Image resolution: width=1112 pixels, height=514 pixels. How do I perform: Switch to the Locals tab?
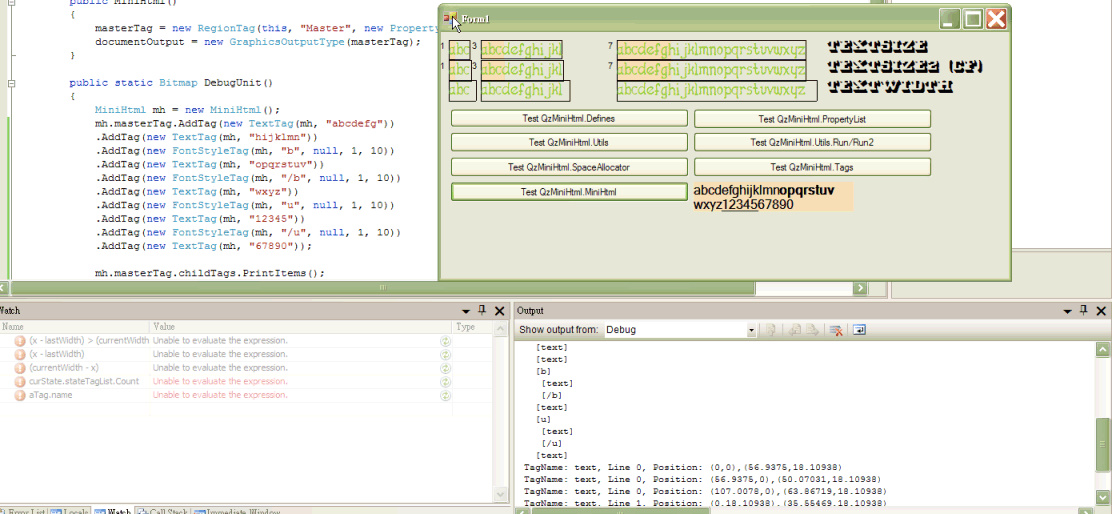tap(70, 511)
